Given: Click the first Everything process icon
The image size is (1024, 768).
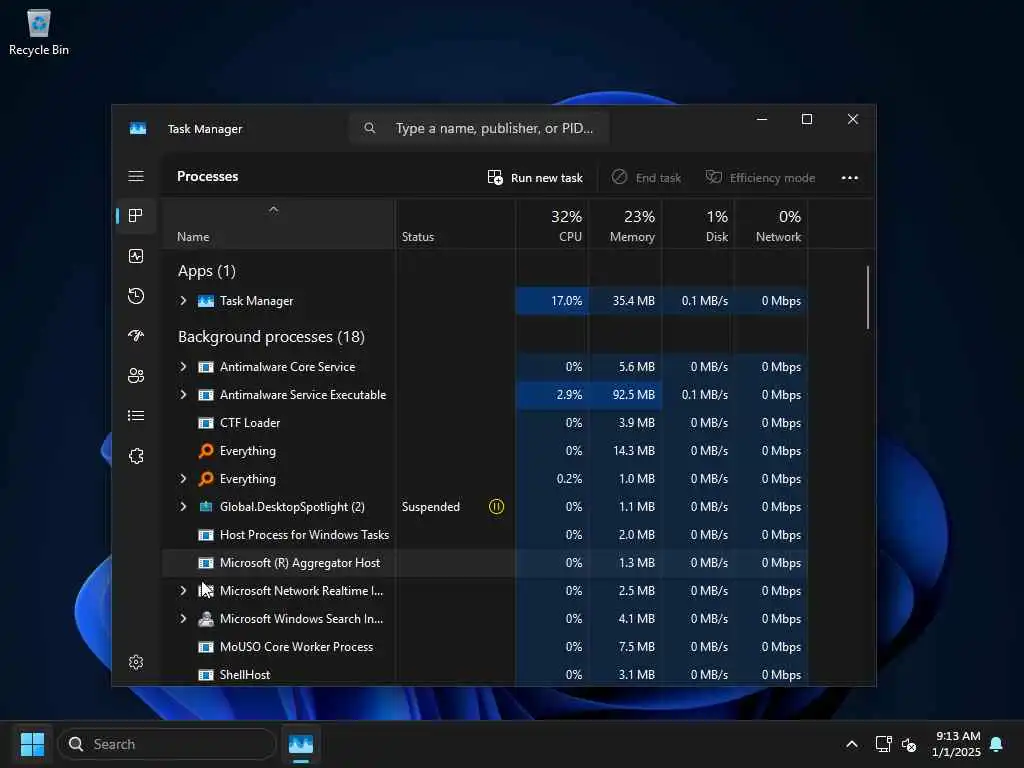Looking at the screenshot, I should [206, 451].
